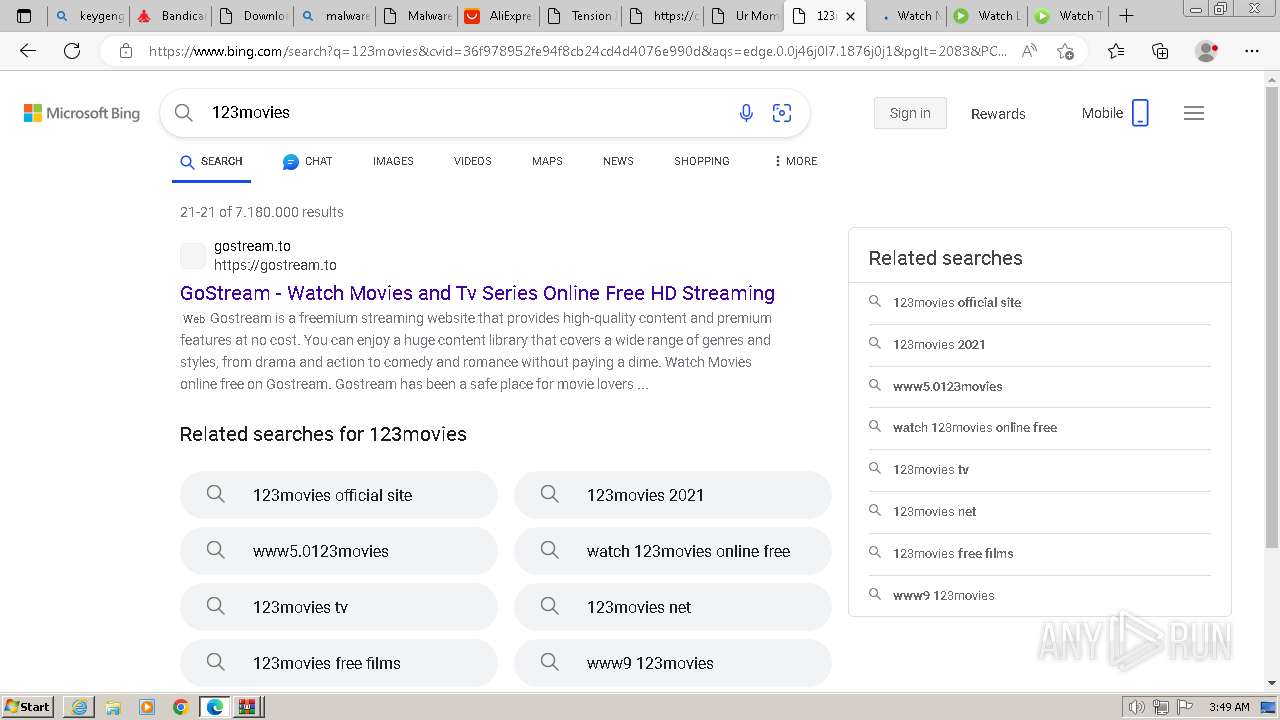Open the browser profile avatar

click(1207, 50)
